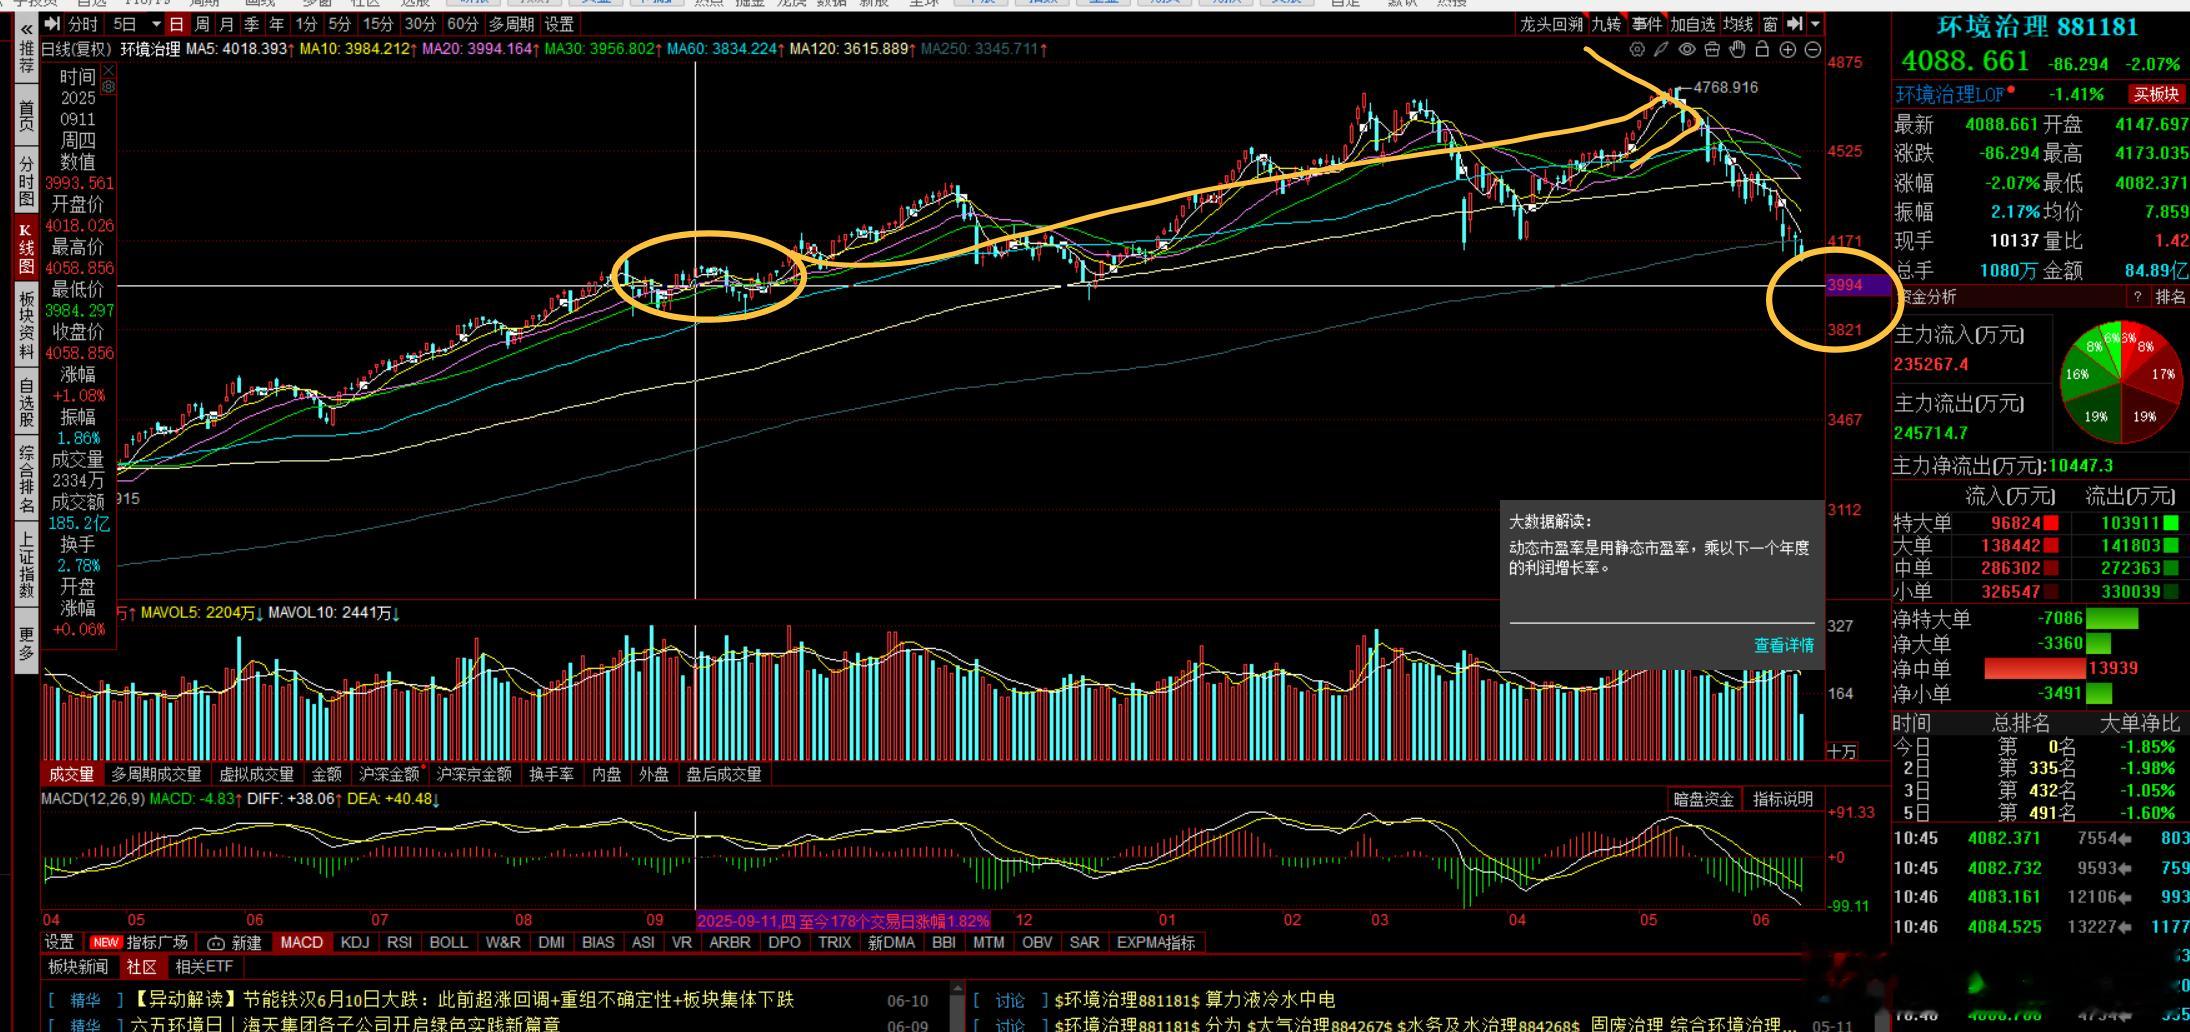Viewport: 2190px width, 1032px height.
Task: Click news list scrollbar up arrow
Action: pos(956,989)
